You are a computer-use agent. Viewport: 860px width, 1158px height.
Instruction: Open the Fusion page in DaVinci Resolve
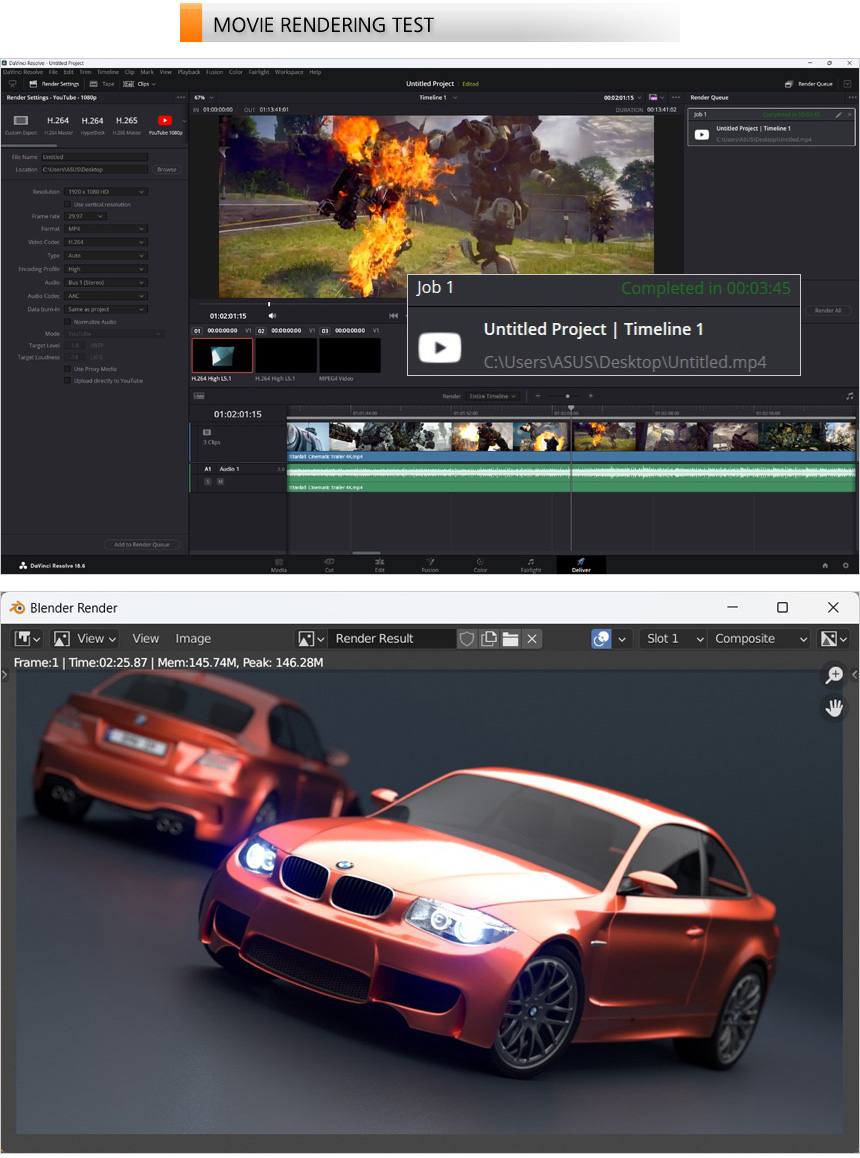coord(430,565)
